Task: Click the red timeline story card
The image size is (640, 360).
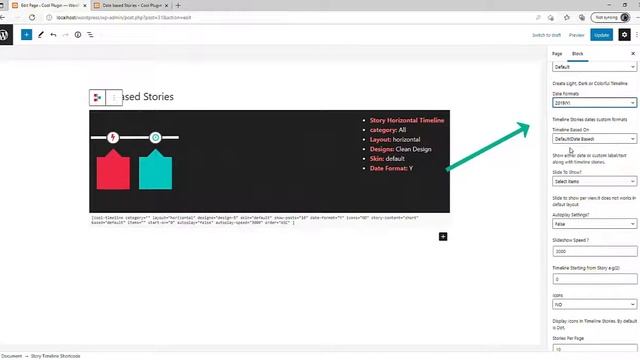Action: click(113, 169)
